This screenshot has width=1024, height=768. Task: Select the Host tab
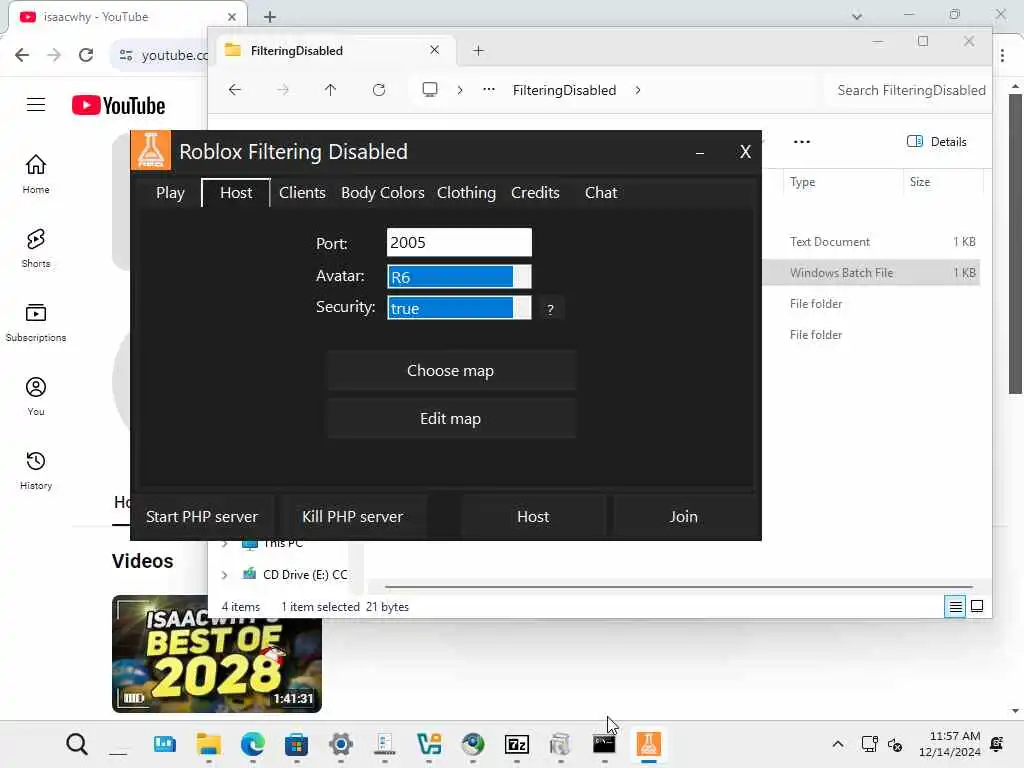click(x=236, y=193)
